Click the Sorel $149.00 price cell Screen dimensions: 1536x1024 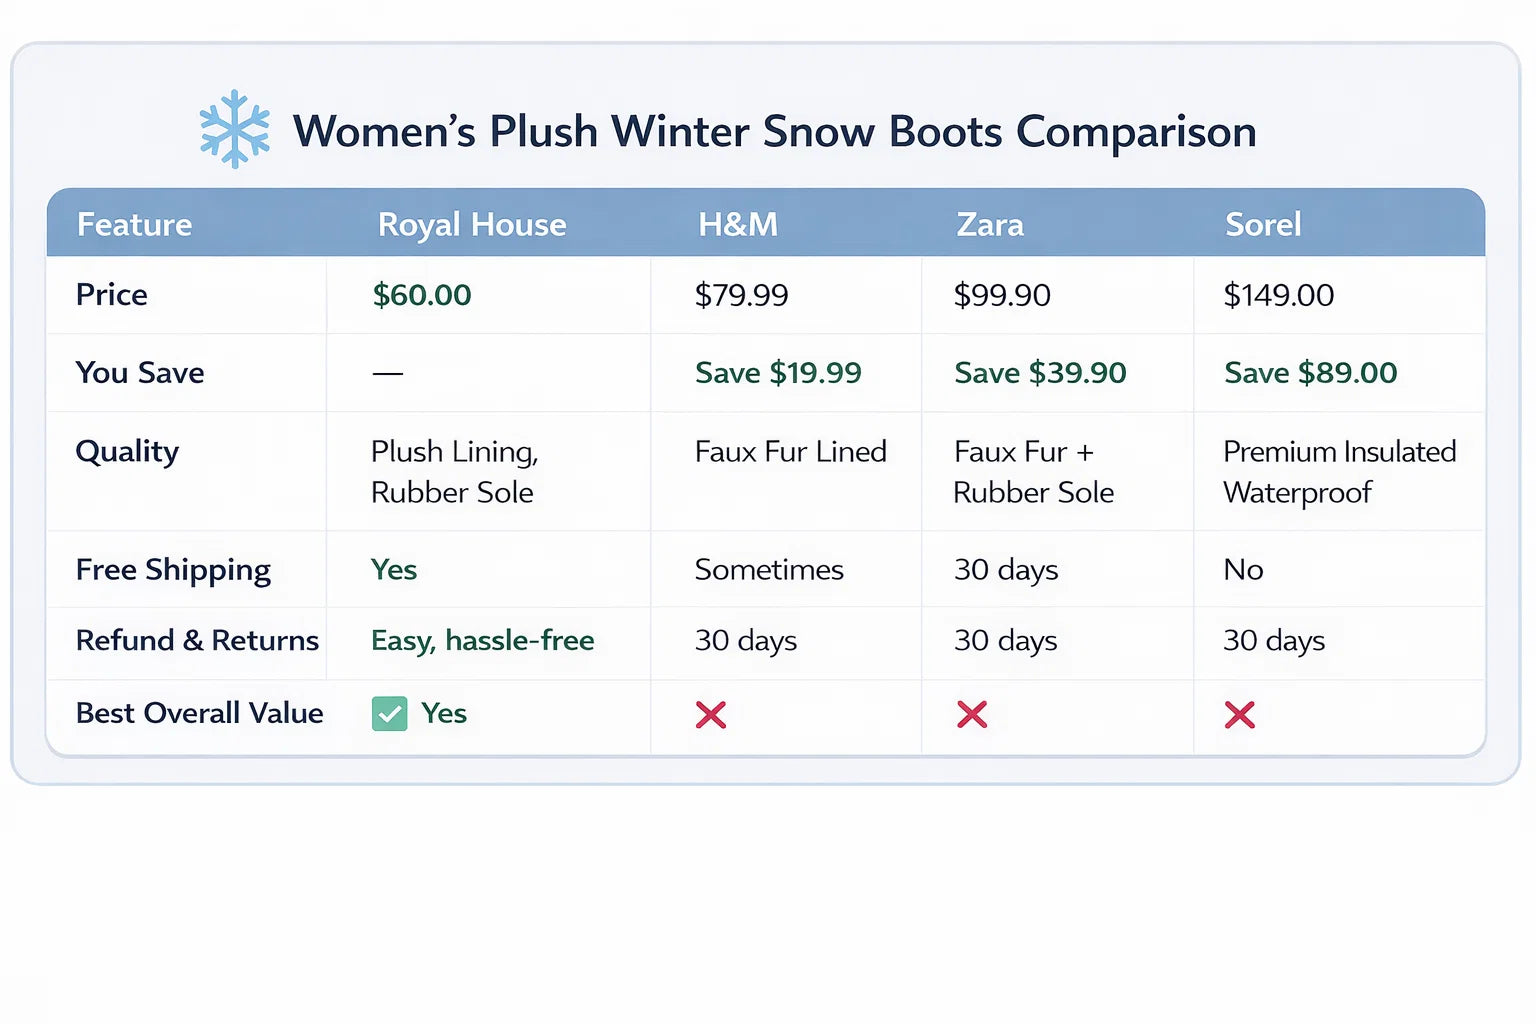[x=1279, y=295]
